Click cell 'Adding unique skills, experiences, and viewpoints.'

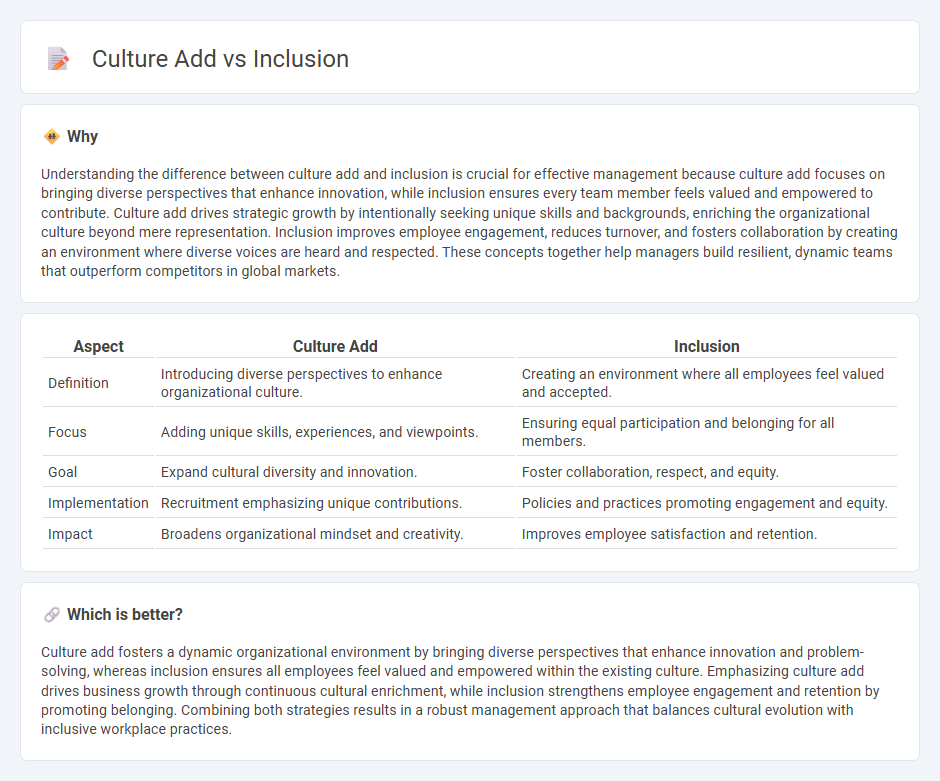[335, 432]
